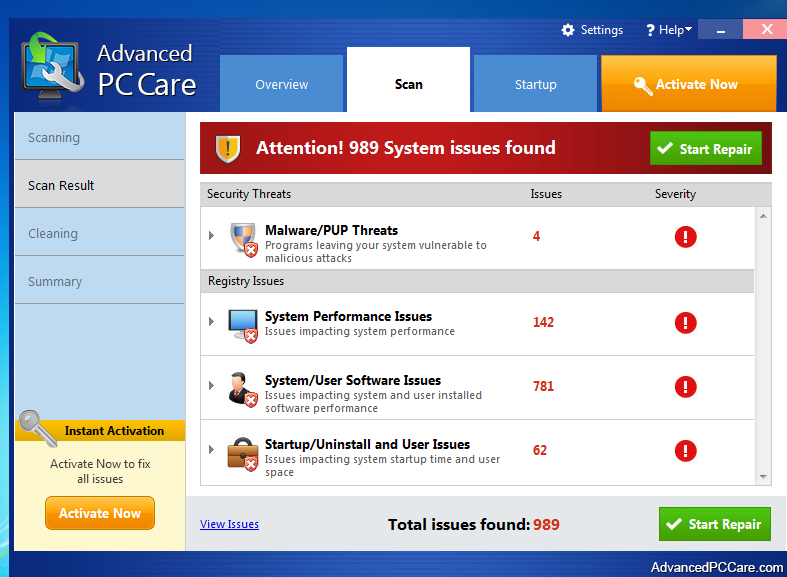This screenshot has width=787, height=577.
Task: Click the yellow warning shield in Attention banner
Action: coord(229,149)
